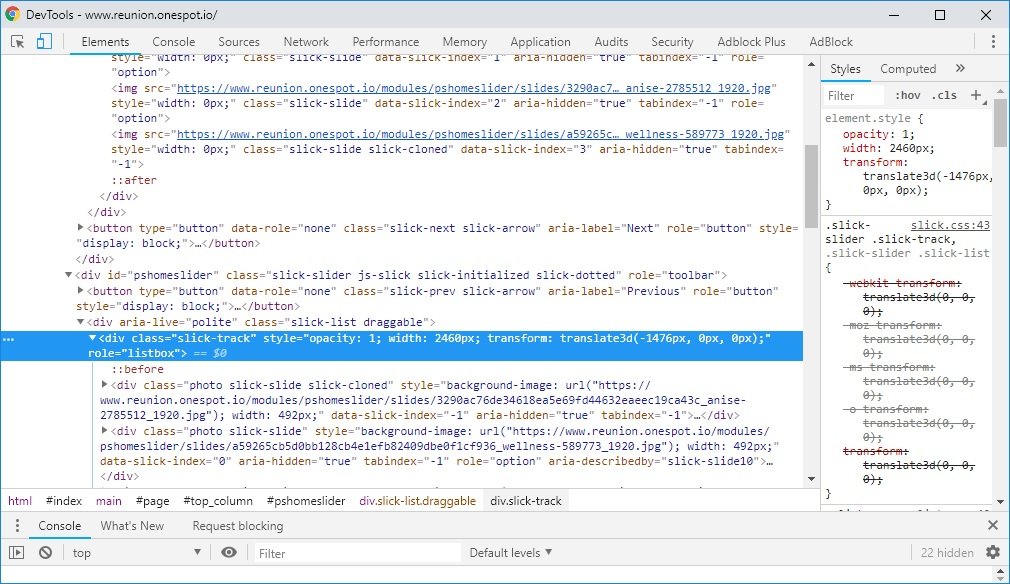Expand the photo slick-slide index 0 div

(104, 430)
